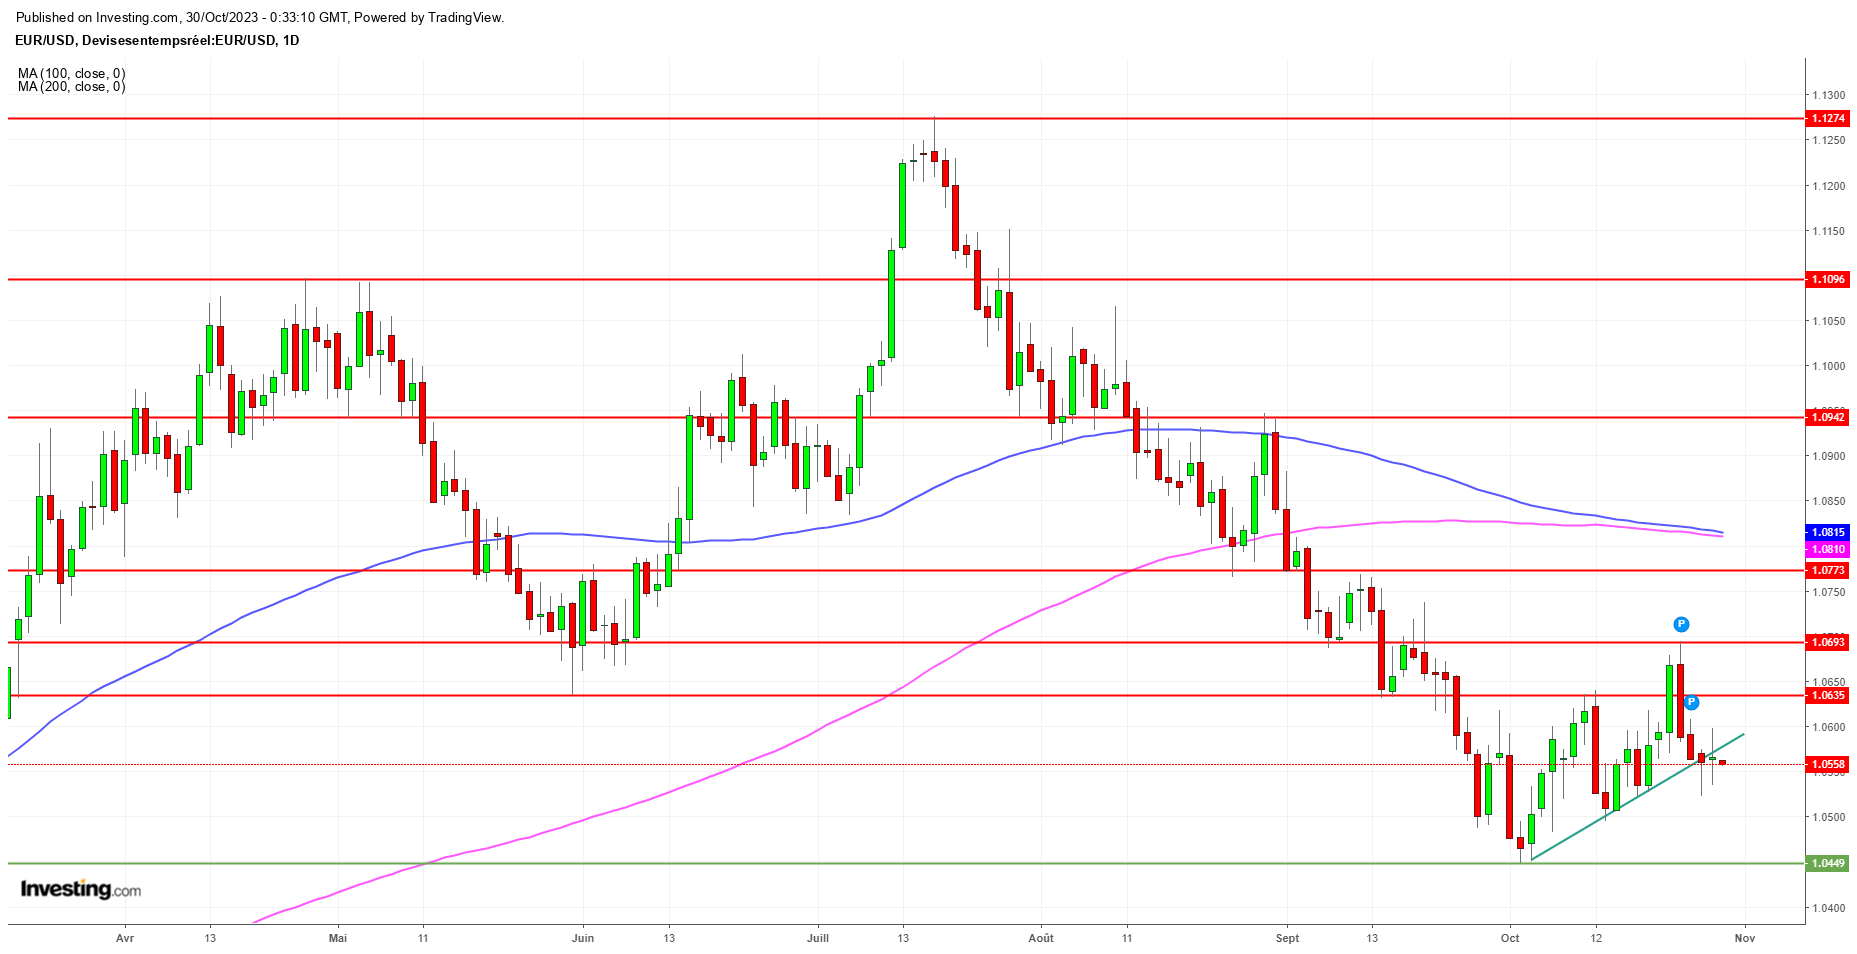The height and width of the screenshot is (954, 1857).
Task: Click the blue P marker beside the 1.0635 line
Action: (1691, 702)
